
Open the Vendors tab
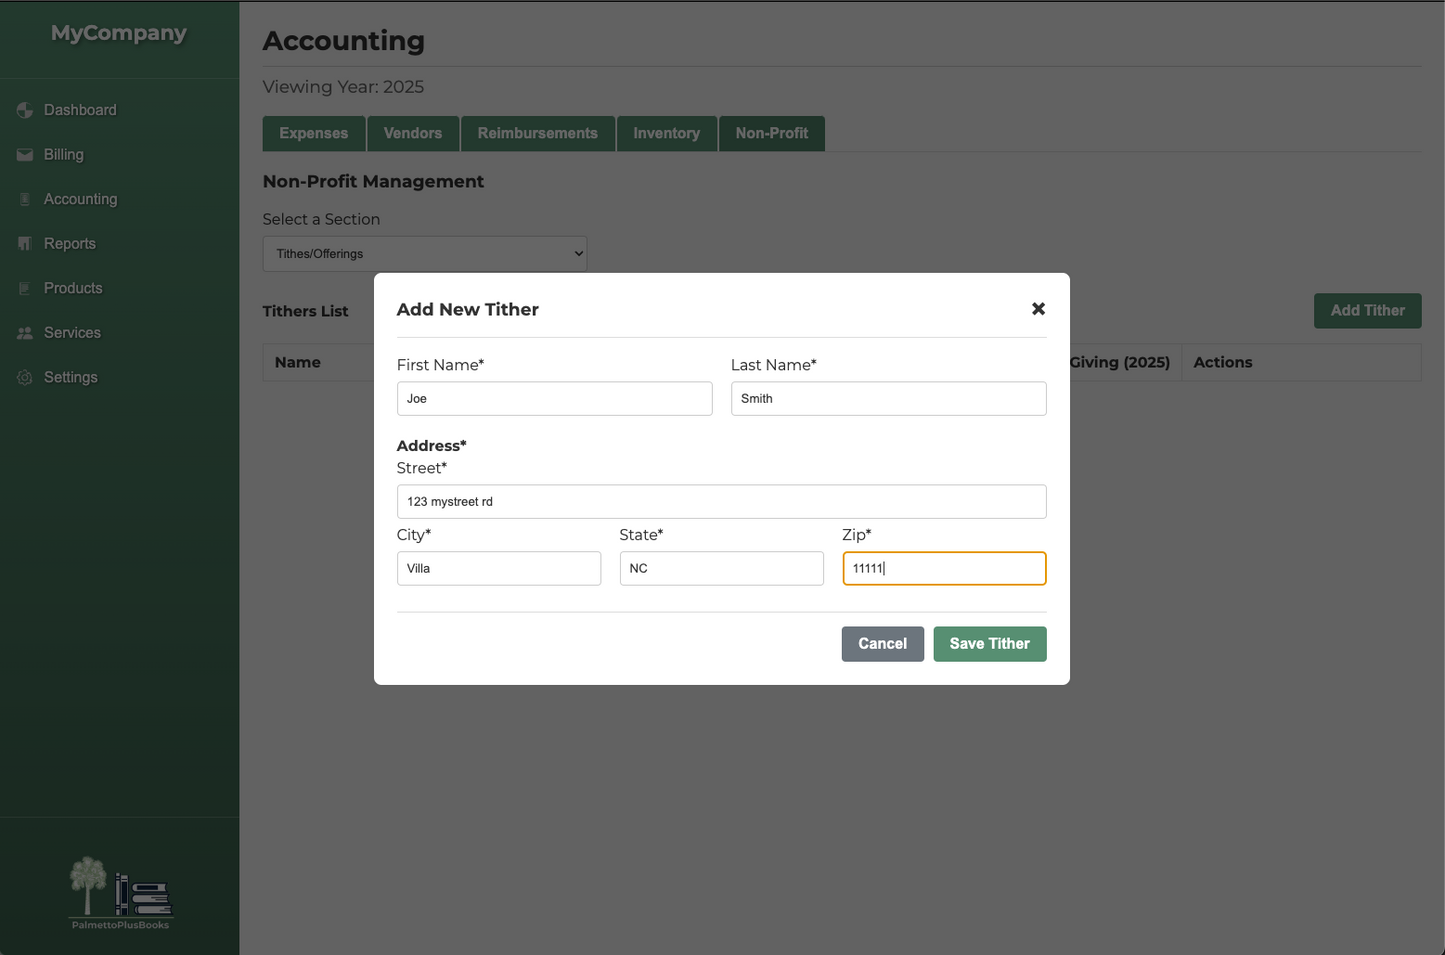(x=413, y=134)
